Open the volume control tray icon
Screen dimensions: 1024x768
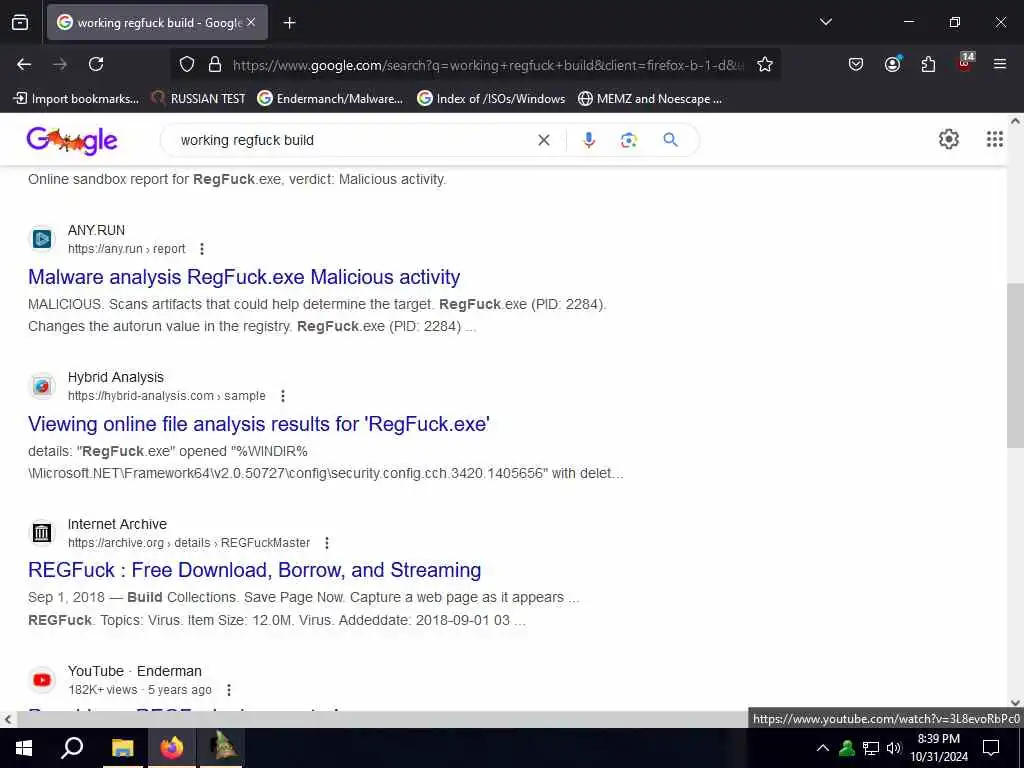tap(894, 748)
